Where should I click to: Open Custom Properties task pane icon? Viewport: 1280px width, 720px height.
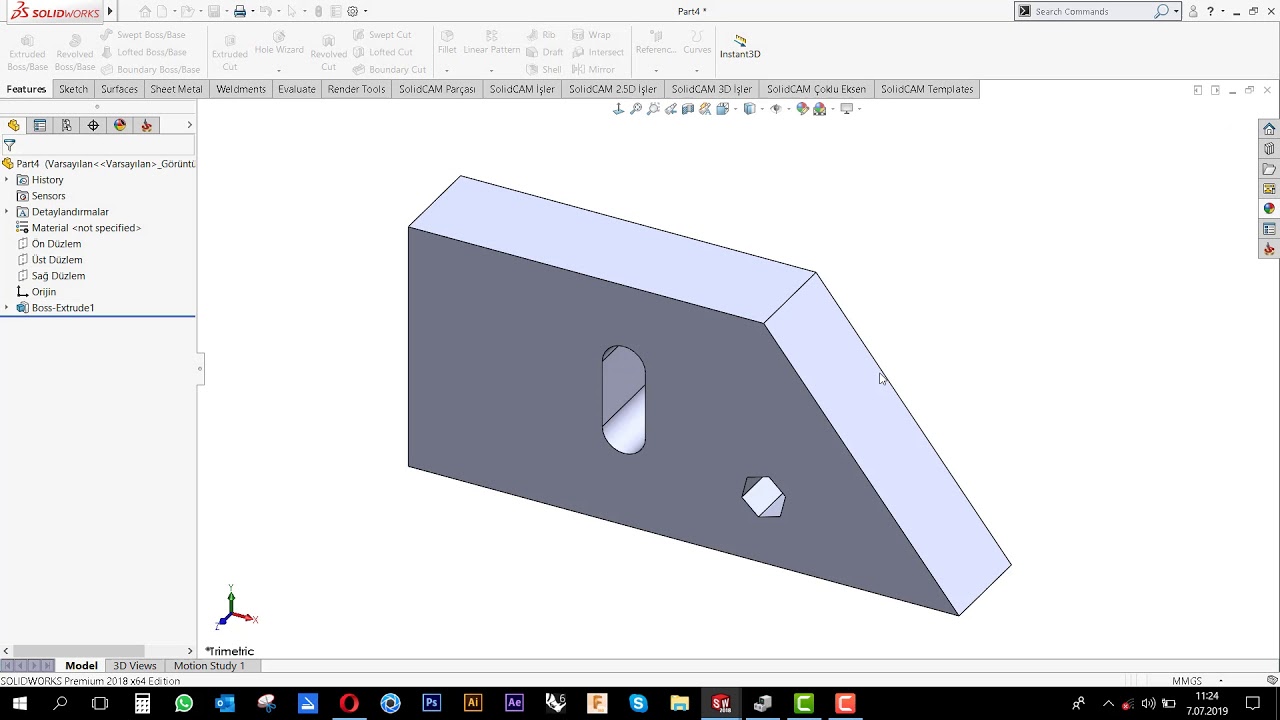tap(1269, 229)
